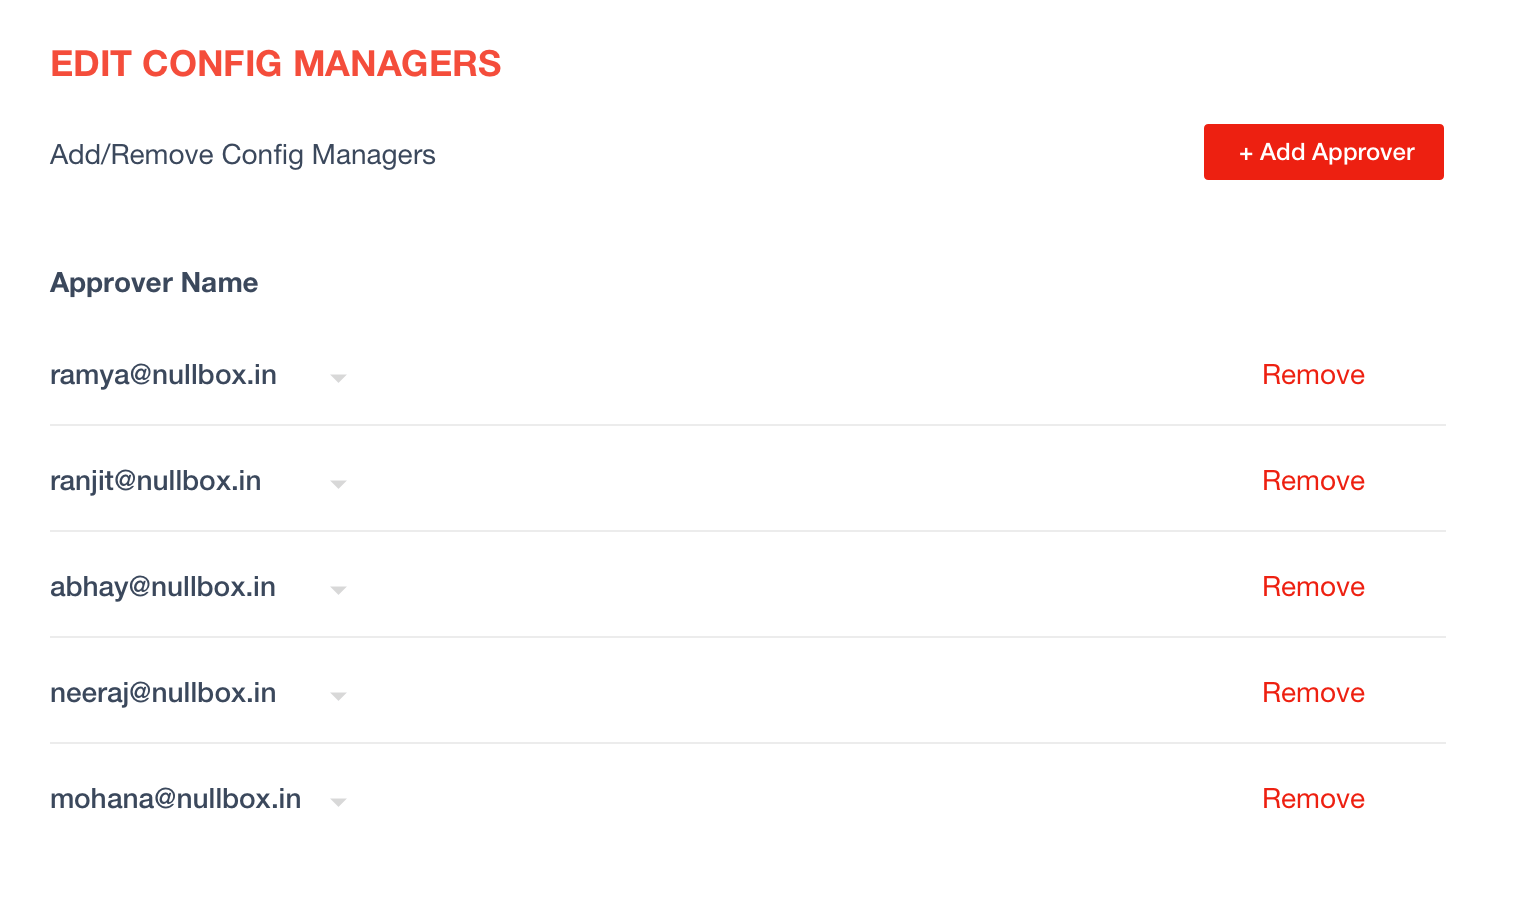
Task: Click Remove next to neeraj@nullbox.in
Action: click(x=1313, y=693)
